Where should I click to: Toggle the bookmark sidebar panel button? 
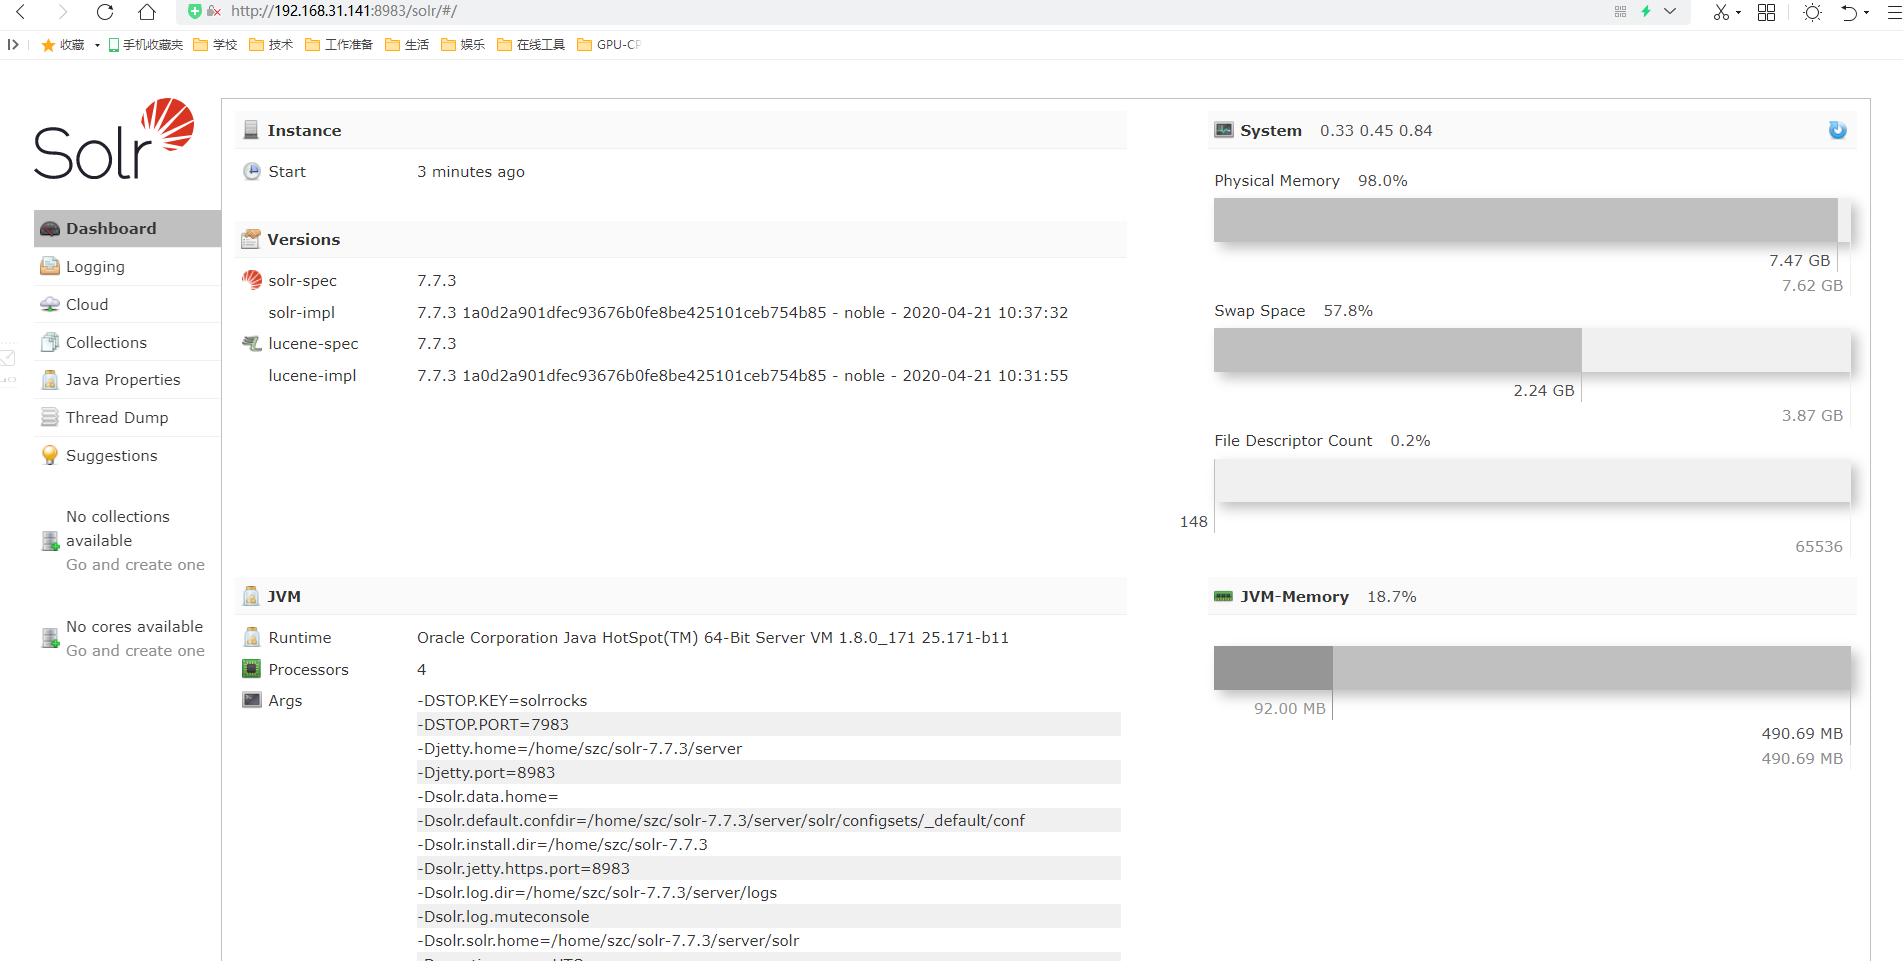(13, 45)
